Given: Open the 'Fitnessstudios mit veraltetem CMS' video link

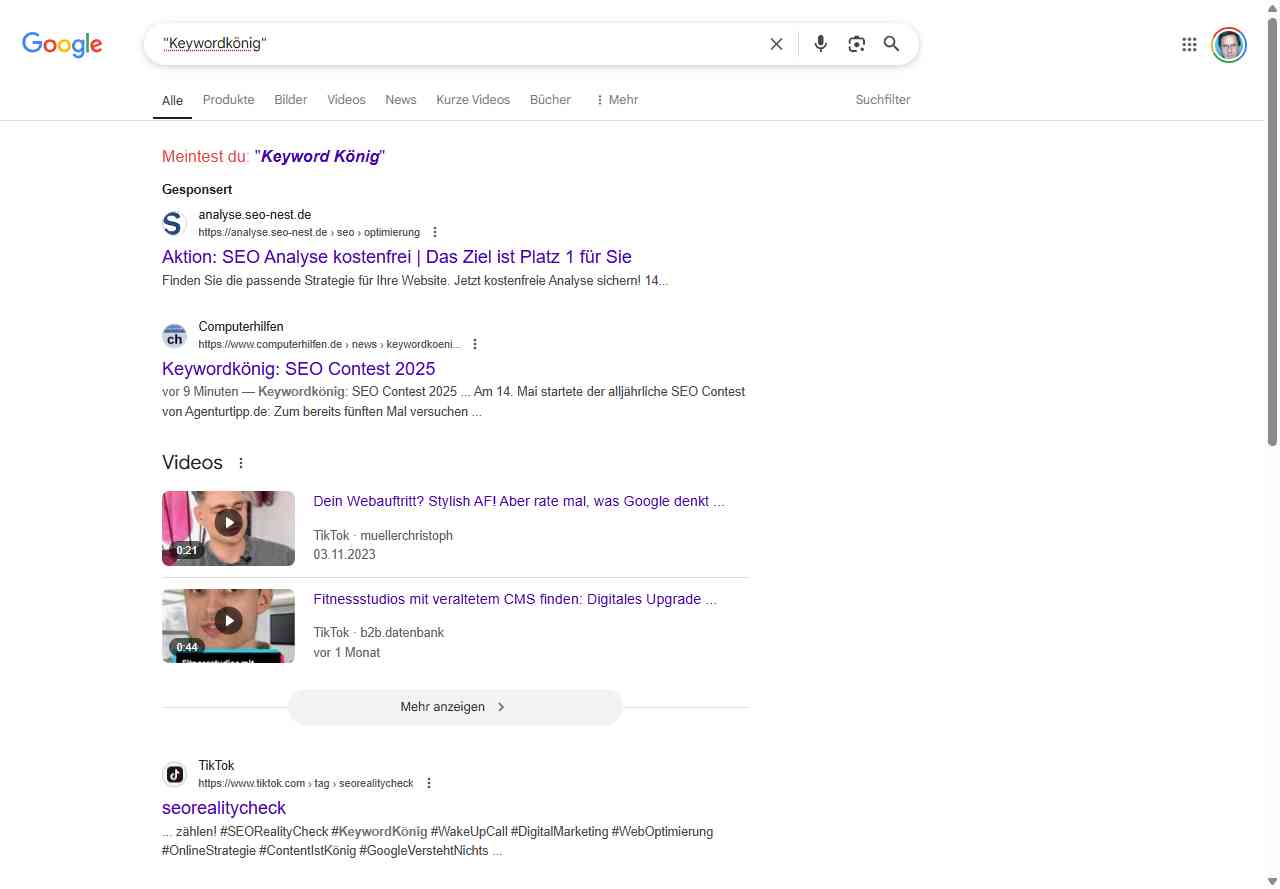Looking at the screenshot, I should (515, 599).
